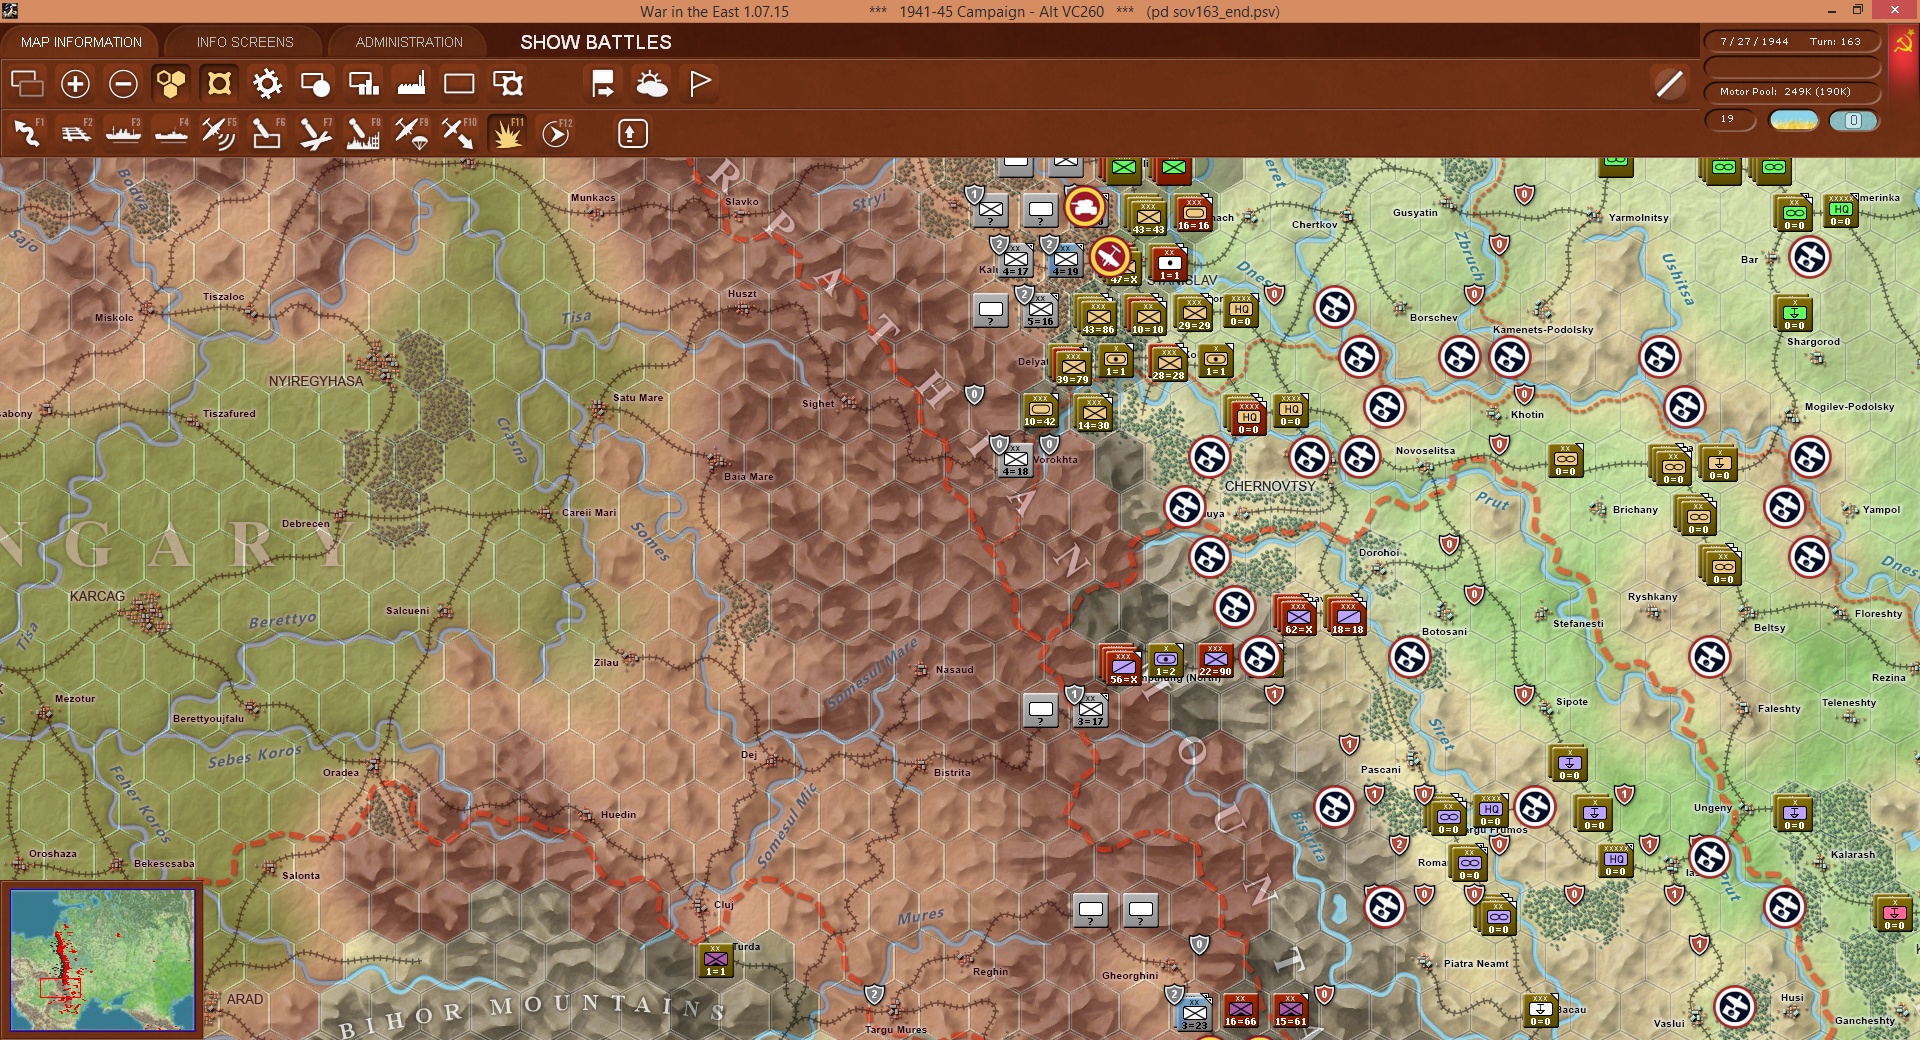Click the plain rectangle toolbar icon
The width and height of the screenshot is (1920, 1040).
[x=459, y=84]
